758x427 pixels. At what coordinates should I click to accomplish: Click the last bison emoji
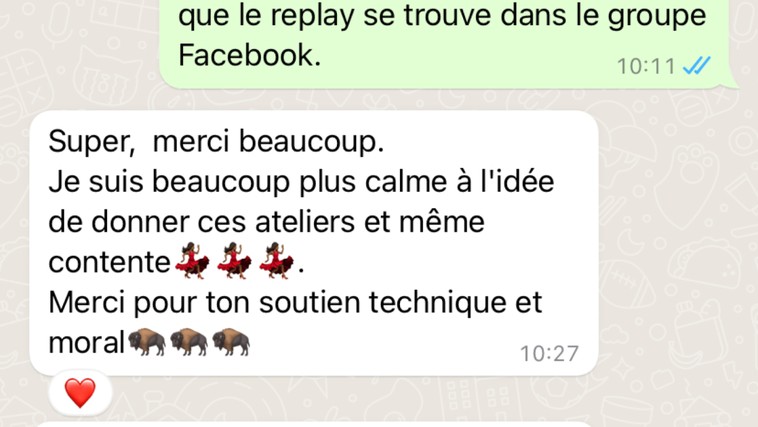[231, 342]
